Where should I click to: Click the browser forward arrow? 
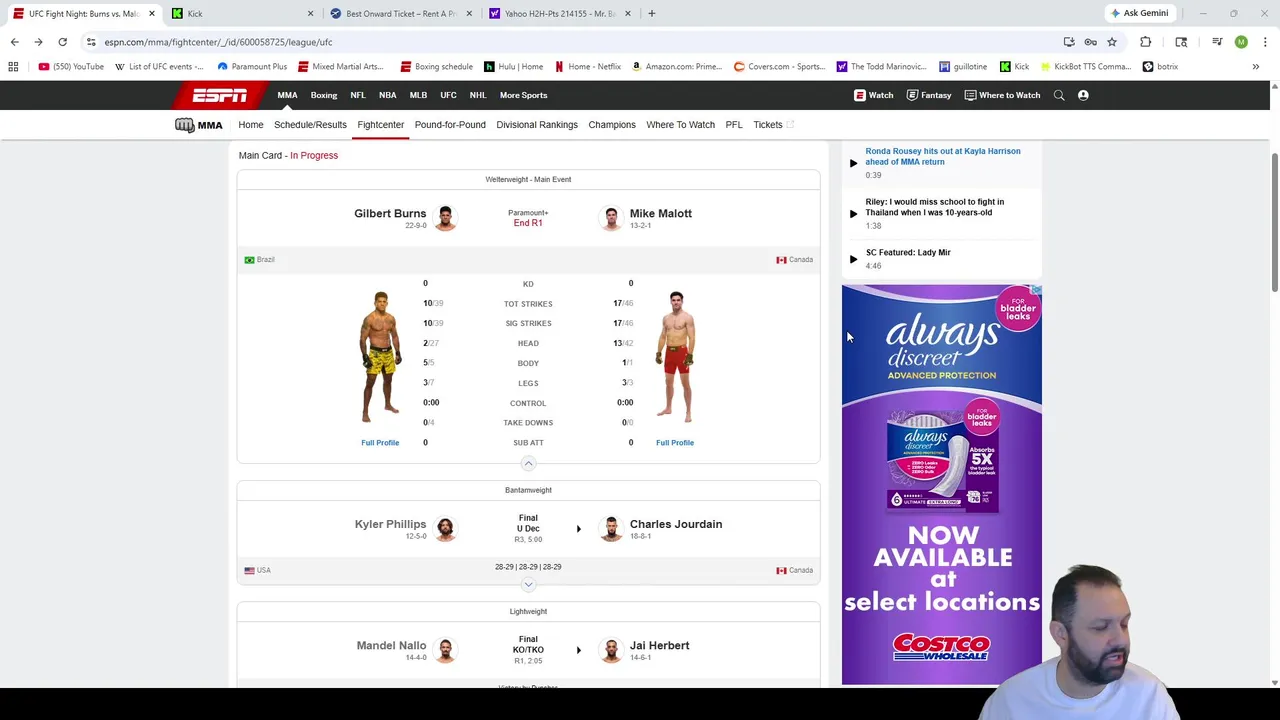(x=38, y=42)
